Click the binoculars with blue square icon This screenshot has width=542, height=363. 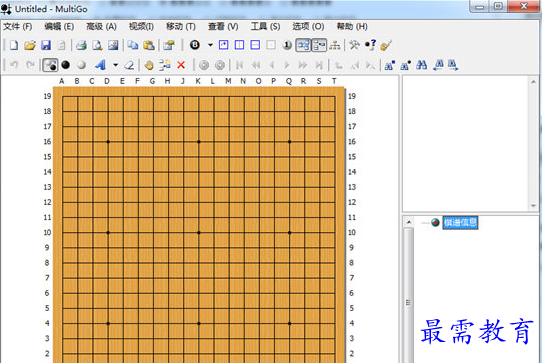[x=390, y=65]
